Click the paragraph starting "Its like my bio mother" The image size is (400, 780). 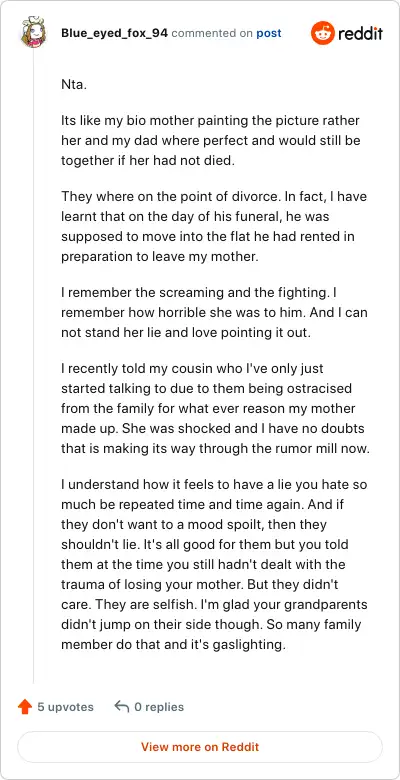[x=211, y=141]
